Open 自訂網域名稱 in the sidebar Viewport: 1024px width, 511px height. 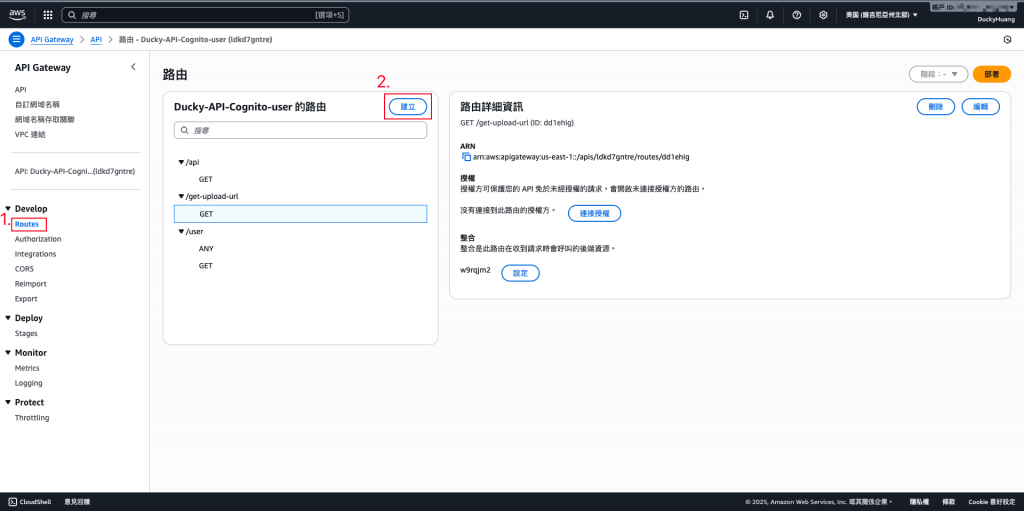(37, 105)
